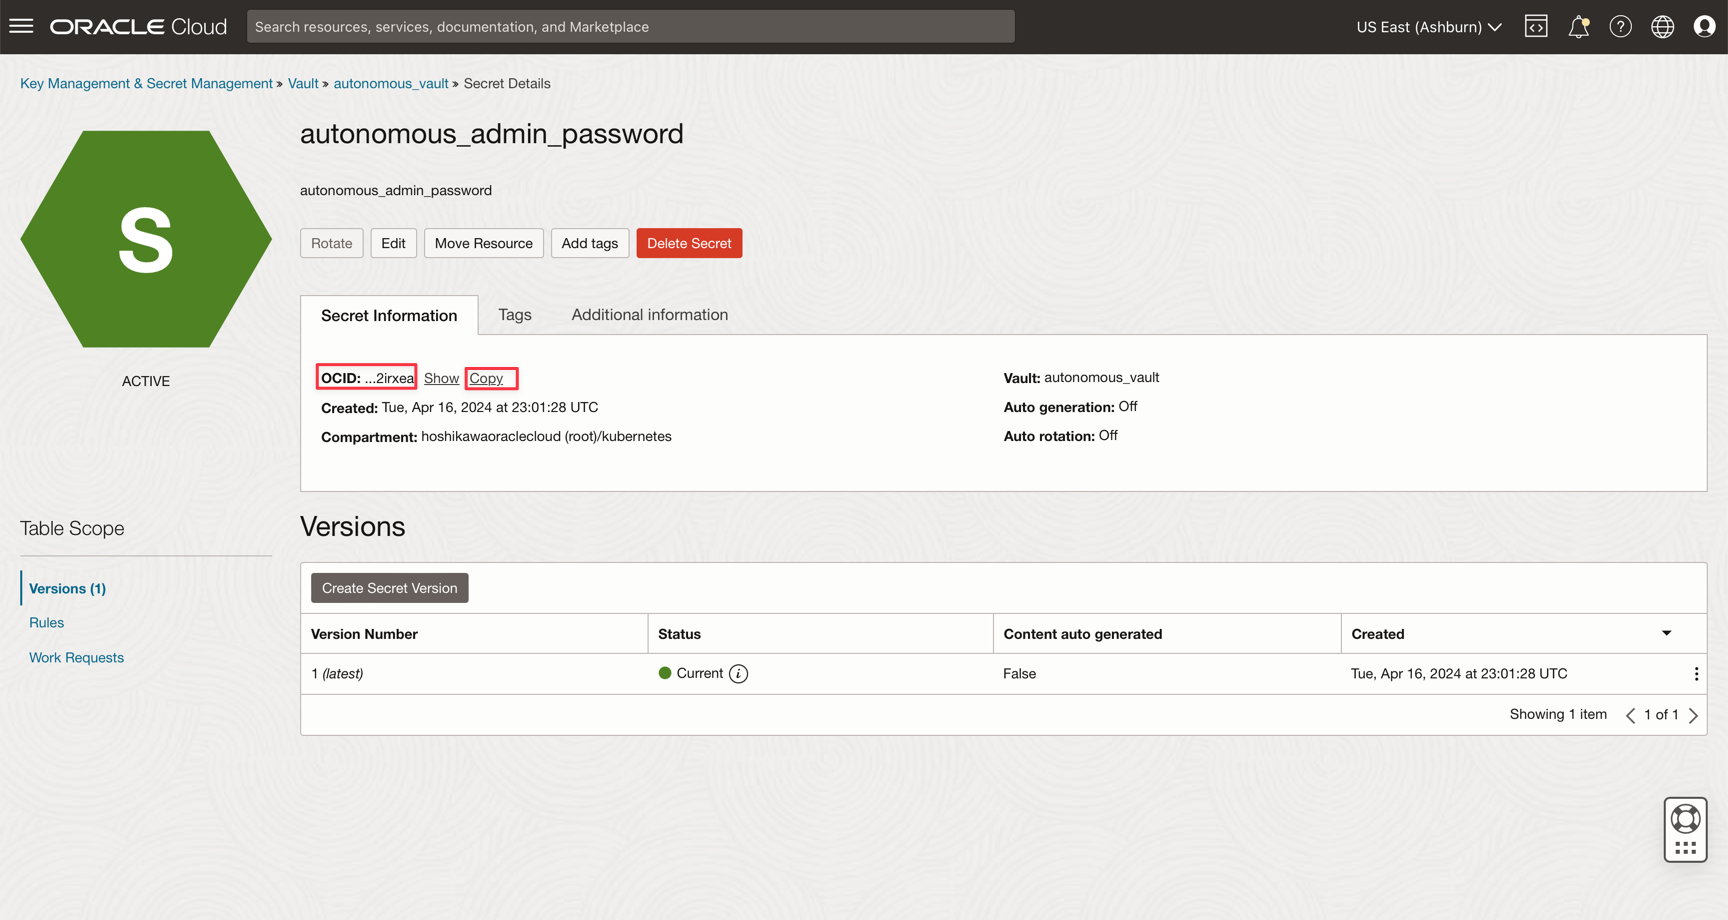The height and width of the screenshot is (920, 1728).
Task: Expand the US East (Ashburn) region selector
Action: coord(1429,27)
